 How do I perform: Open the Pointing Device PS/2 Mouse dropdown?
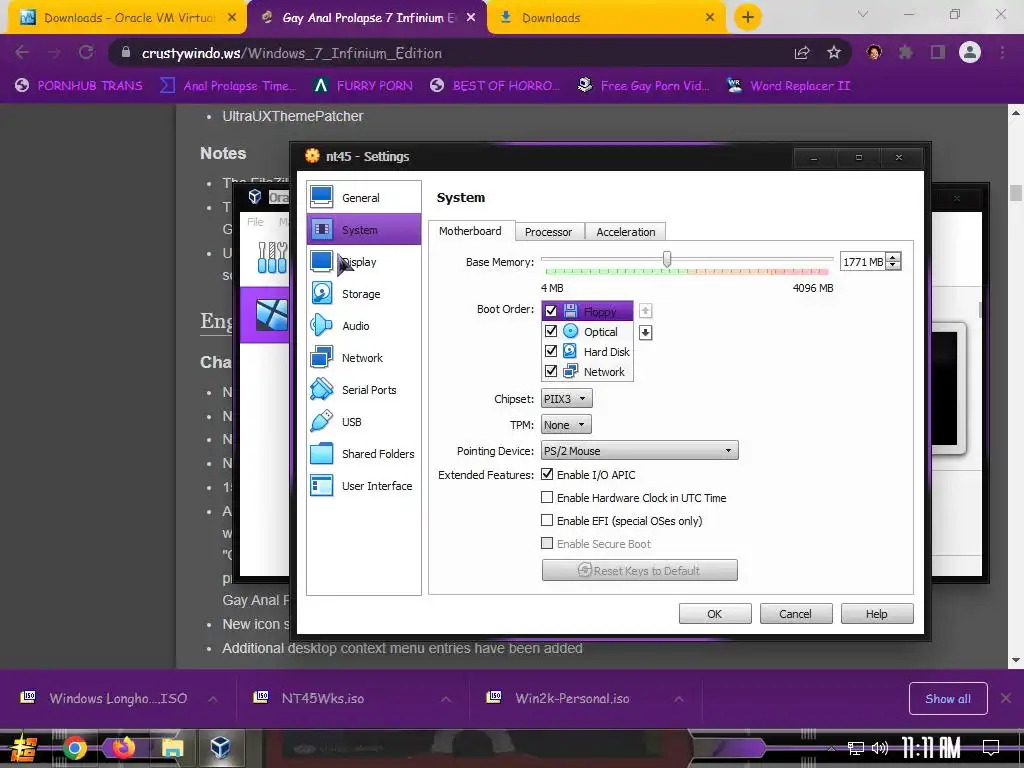pyautogui.click(x=640, y=451)
